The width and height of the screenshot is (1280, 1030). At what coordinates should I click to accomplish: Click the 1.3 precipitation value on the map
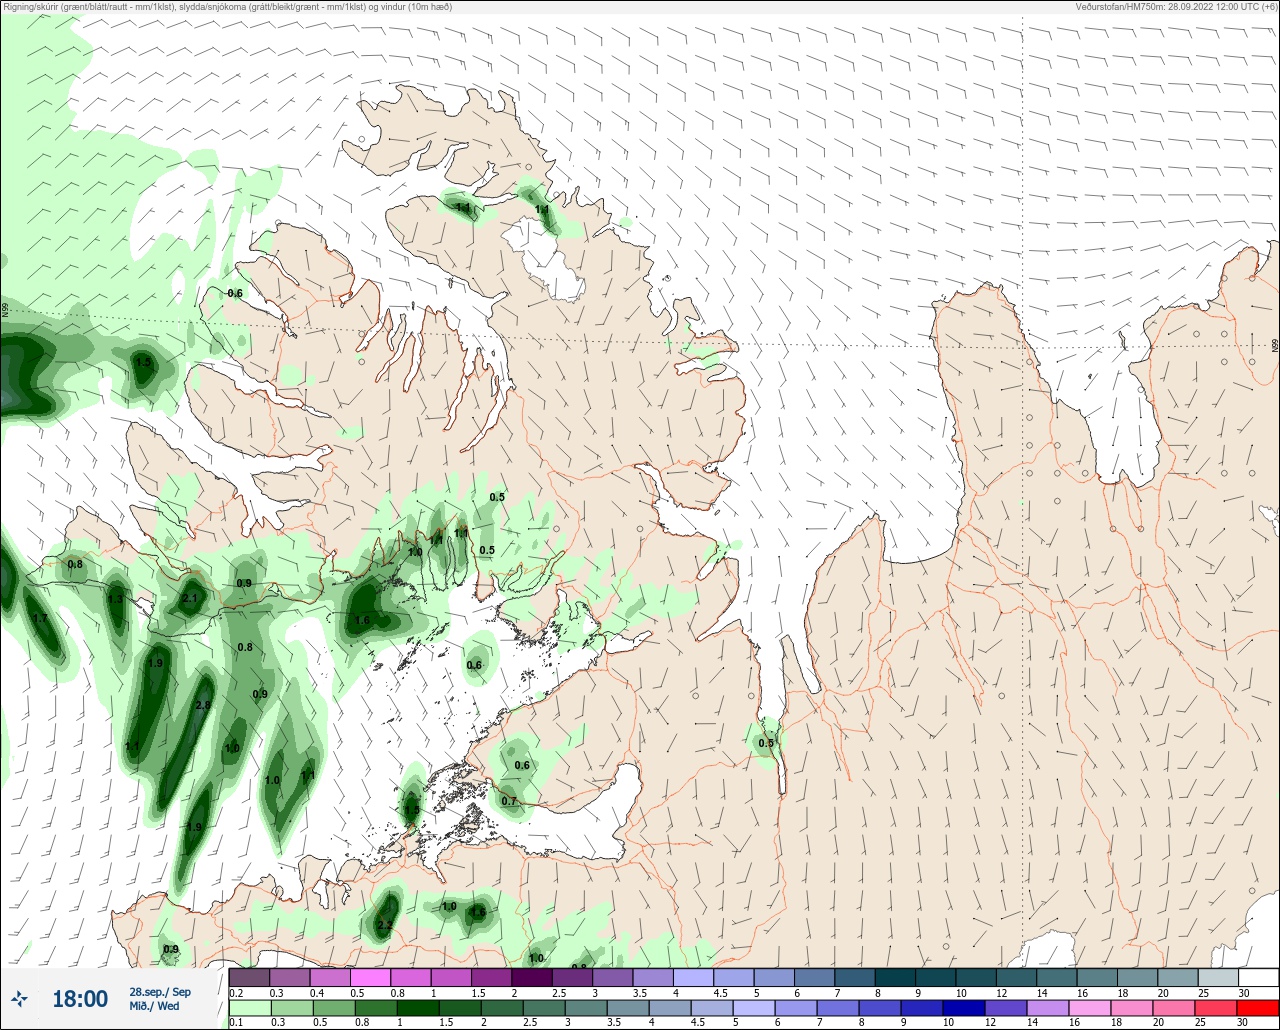(x=115, y=599)
